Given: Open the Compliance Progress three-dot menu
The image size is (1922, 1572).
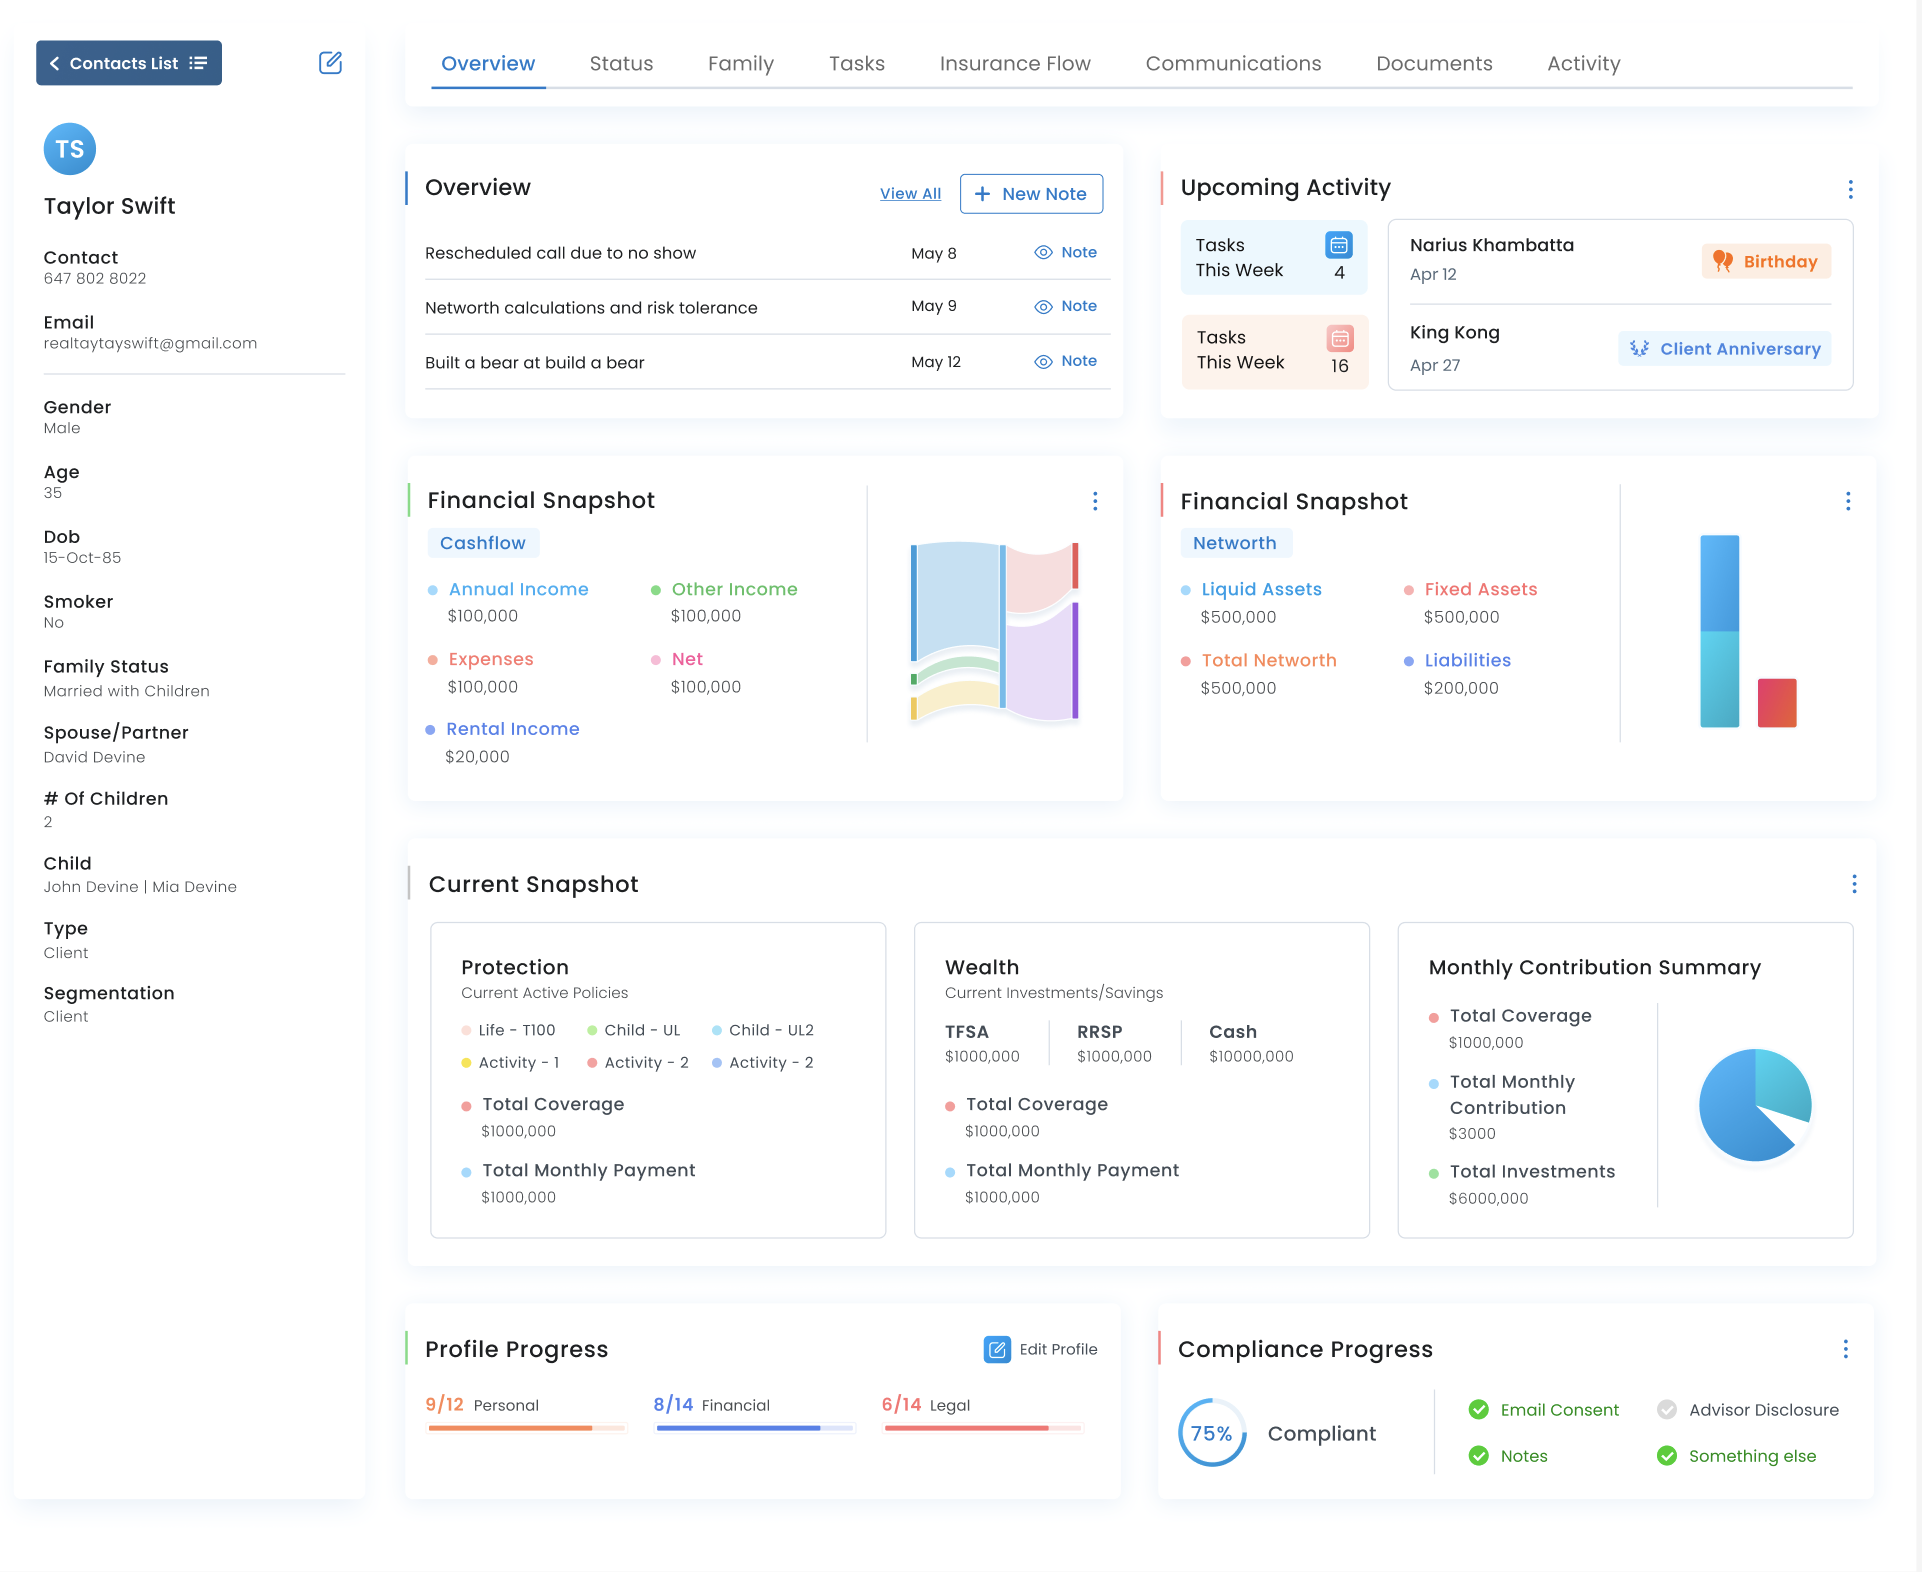Looking at the screenshot, I should tap(1846, 1349).
